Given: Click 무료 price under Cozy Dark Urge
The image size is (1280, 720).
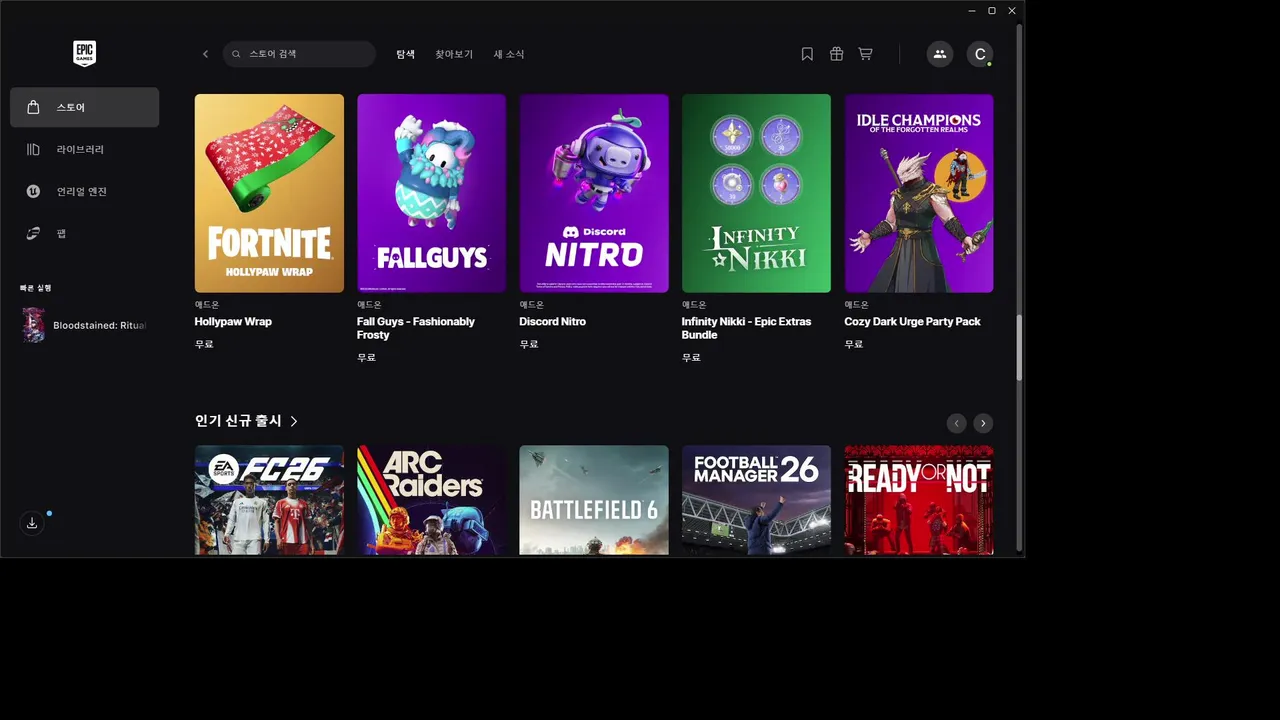Looking at the screenshot, I should (x=854, y=344).
